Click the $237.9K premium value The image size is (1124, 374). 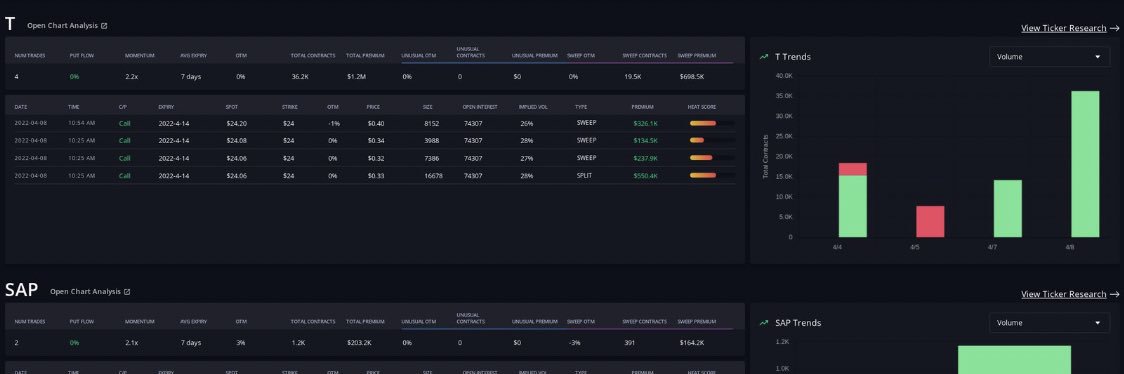pos(645,158)
